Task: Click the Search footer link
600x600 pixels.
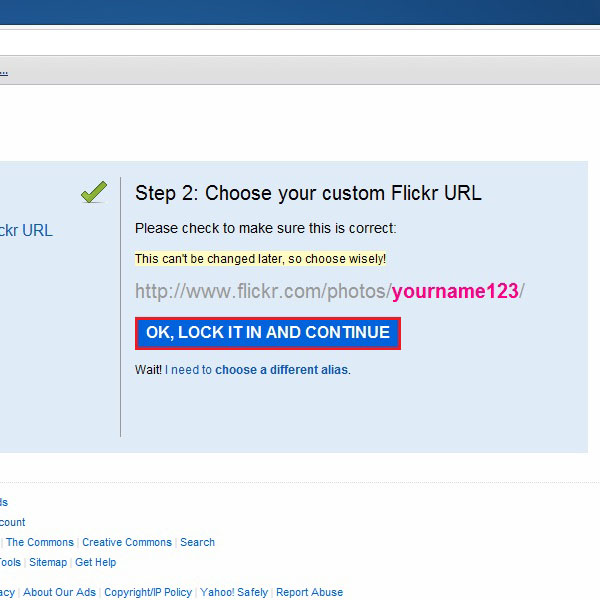Action: (x=197, y=542)
